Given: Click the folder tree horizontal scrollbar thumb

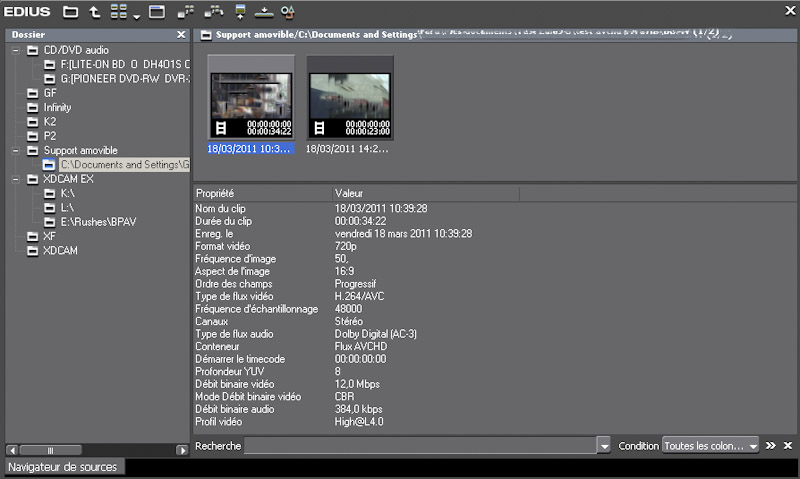Looking at the screenshot, I should click(50, 450).
